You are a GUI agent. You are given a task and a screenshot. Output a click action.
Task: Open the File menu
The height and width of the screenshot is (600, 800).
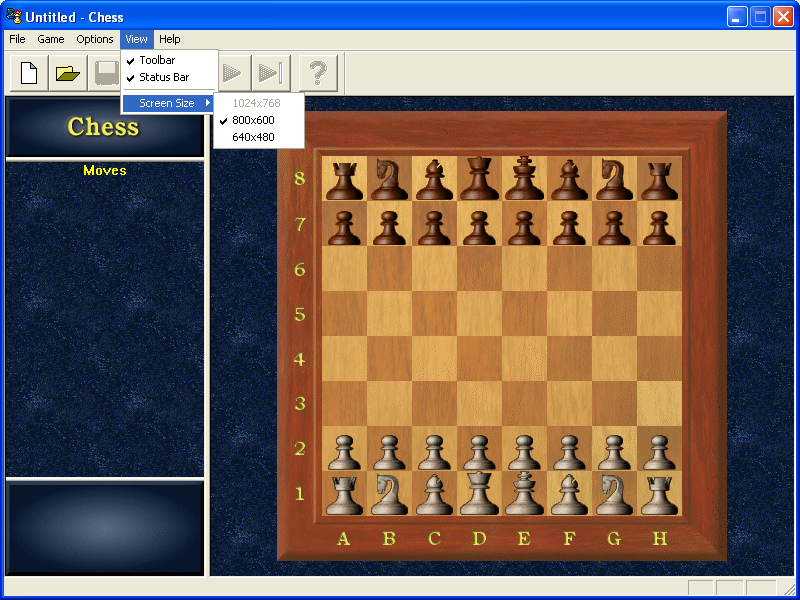click(x=16, y=39)
